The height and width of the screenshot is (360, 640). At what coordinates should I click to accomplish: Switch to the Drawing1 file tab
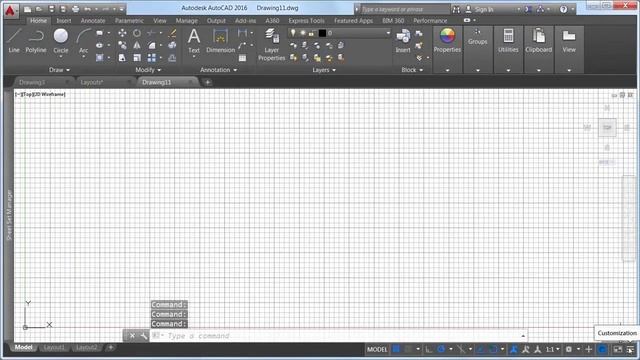32,82
